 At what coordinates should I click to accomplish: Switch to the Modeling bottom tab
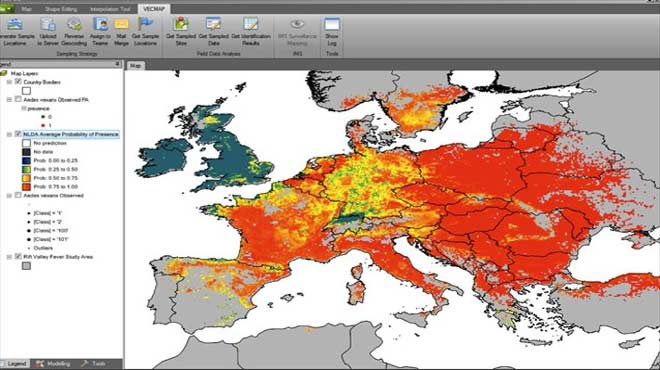tap(53, 364)
